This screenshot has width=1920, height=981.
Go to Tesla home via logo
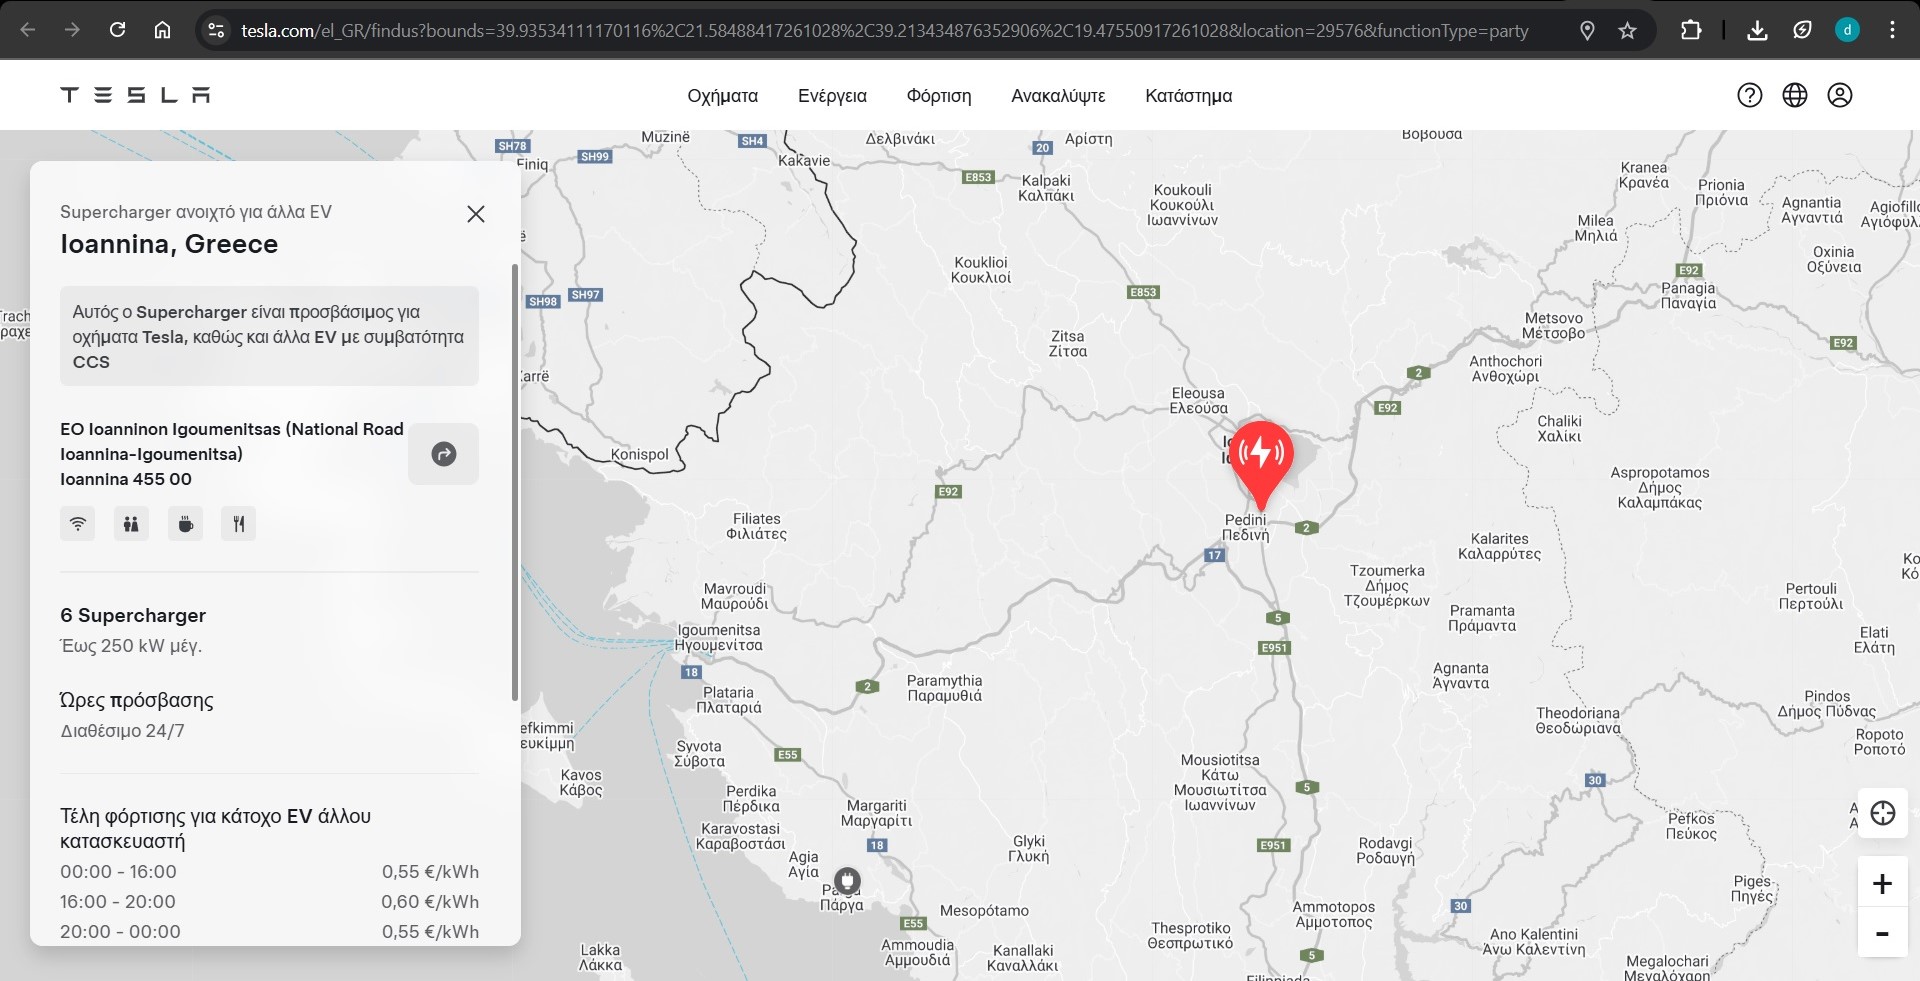135,95
